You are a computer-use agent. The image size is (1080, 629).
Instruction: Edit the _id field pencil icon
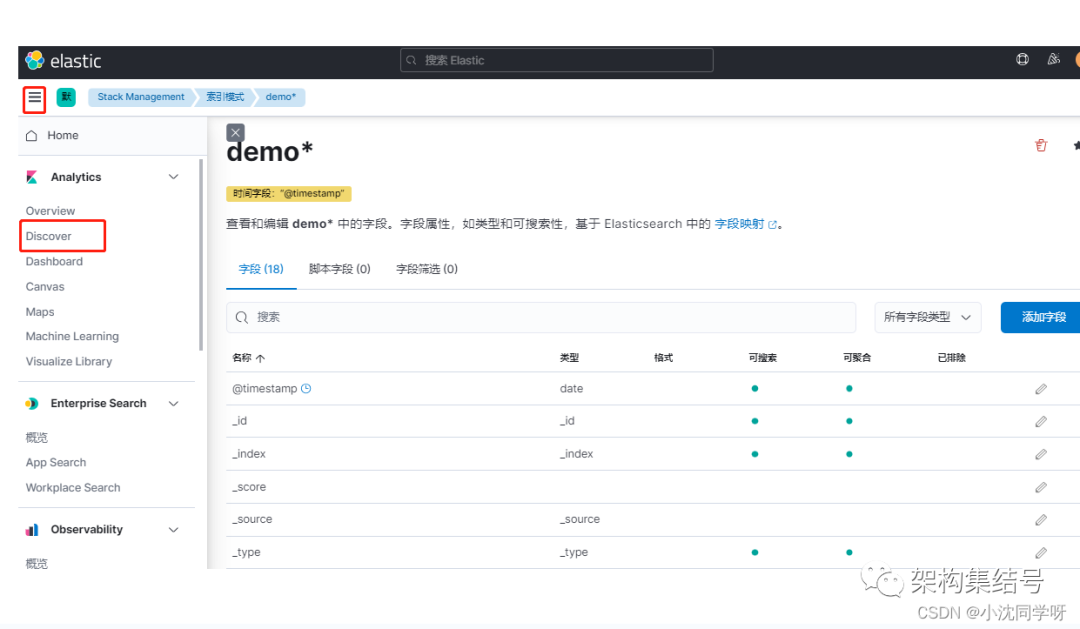(x=1041, y=421)
